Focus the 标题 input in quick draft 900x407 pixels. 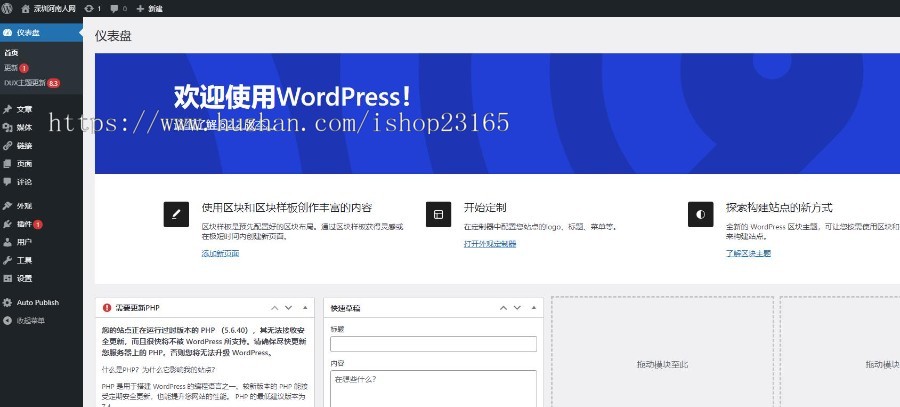tap(433, 344)
